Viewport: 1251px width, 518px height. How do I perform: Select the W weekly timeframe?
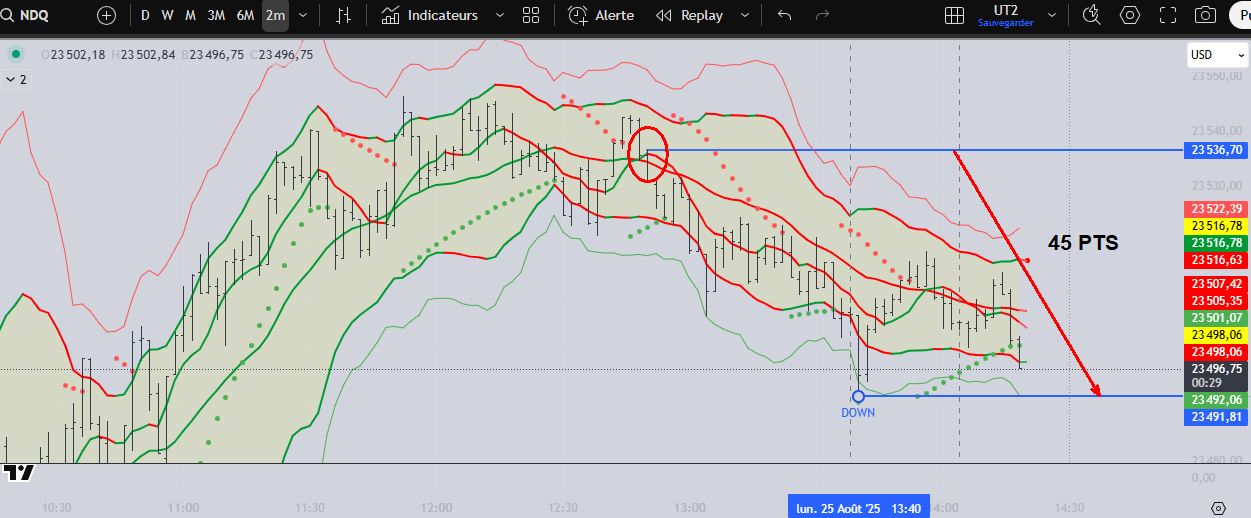click(167, 15)
